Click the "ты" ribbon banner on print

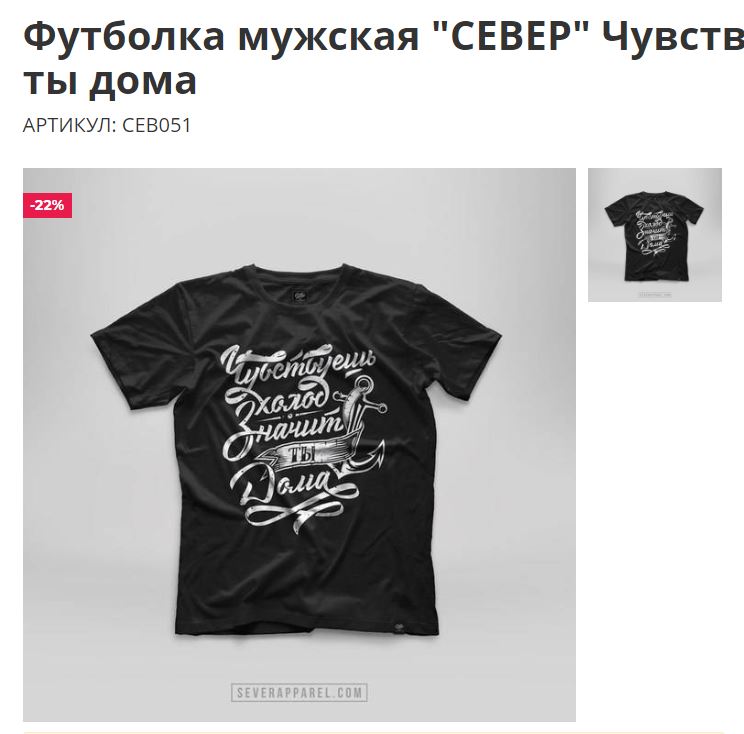click(x=304, y=453)
